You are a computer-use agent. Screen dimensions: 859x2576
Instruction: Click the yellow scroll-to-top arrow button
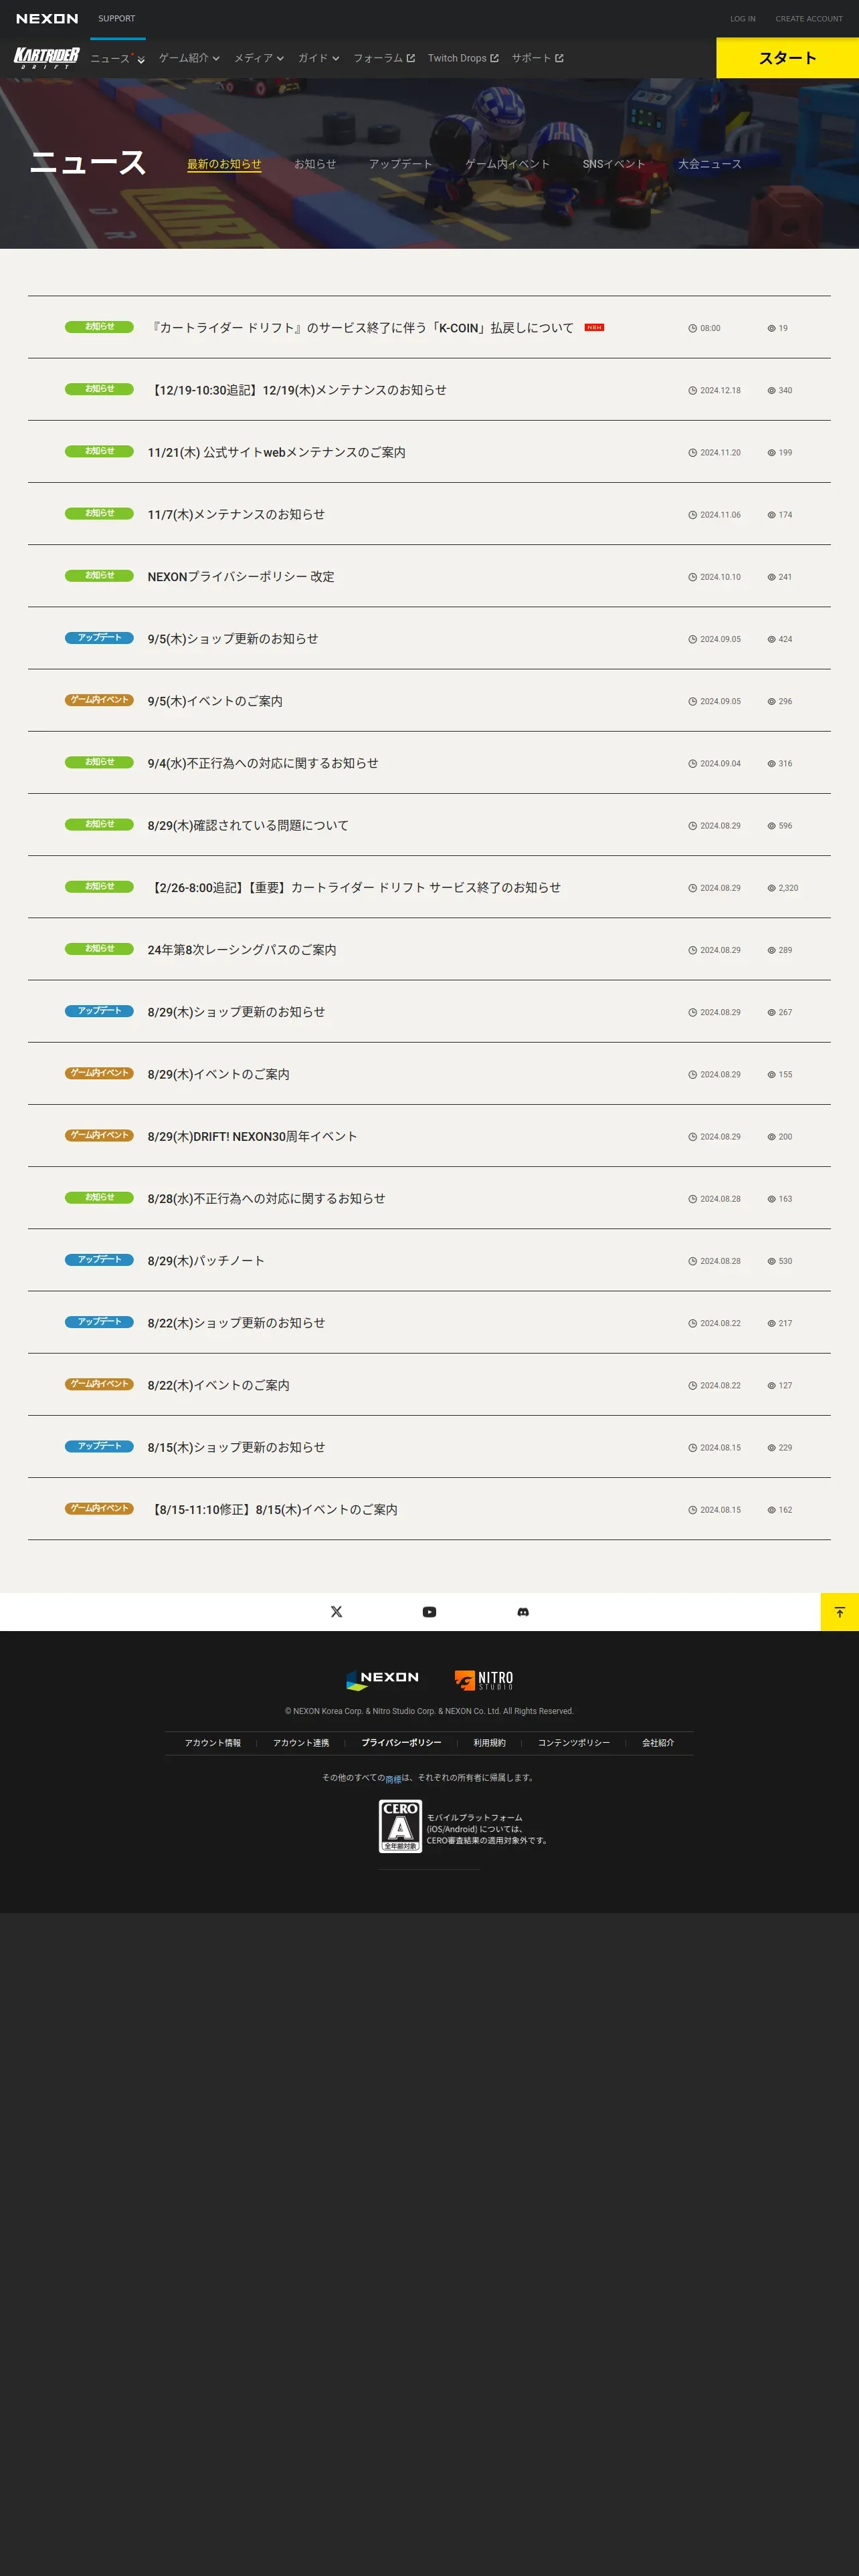[840, 1611]
